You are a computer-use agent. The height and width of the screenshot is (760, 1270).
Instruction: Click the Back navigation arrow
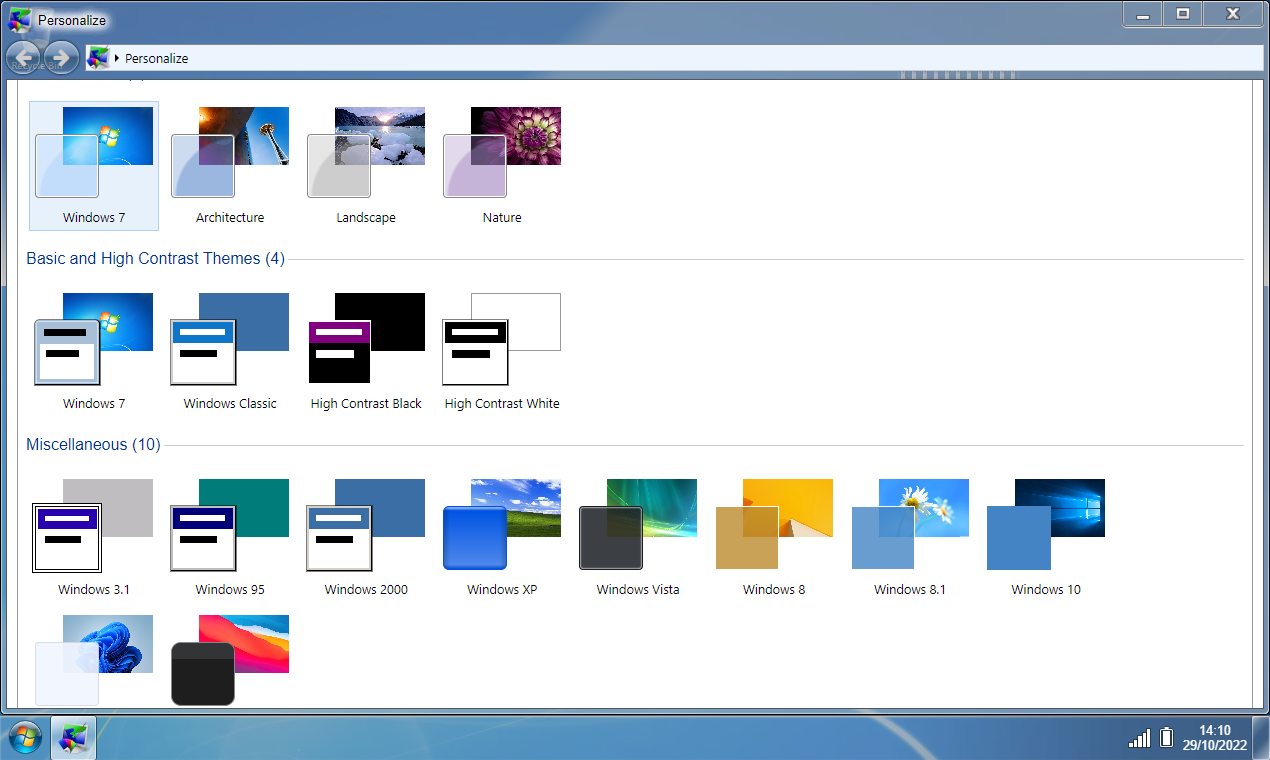24,57
